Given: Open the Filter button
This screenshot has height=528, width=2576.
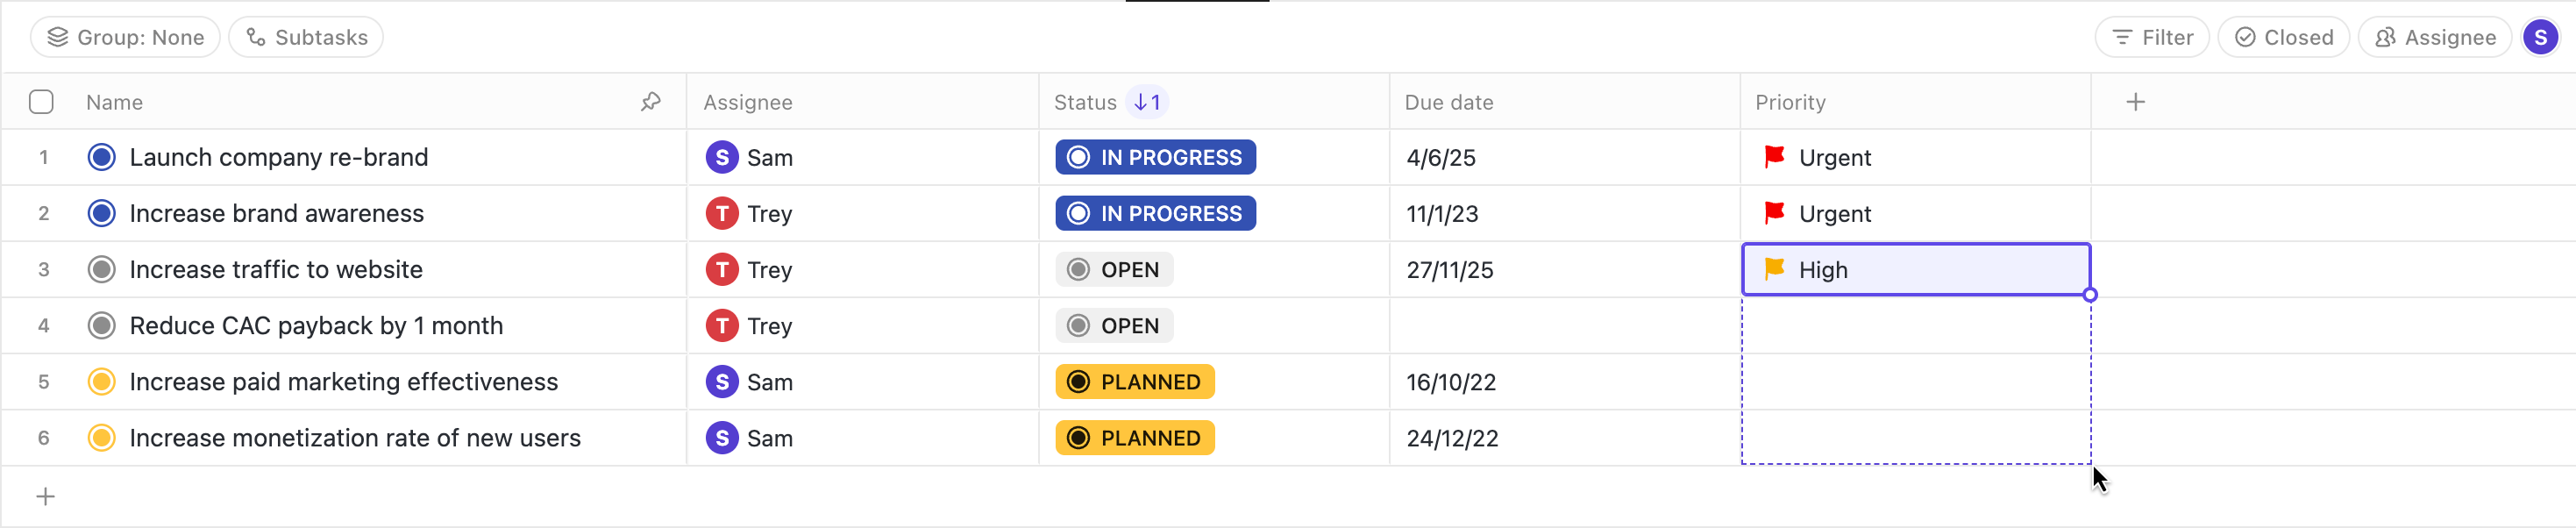Looking at the screenshot, I should tap(2152, 38).
